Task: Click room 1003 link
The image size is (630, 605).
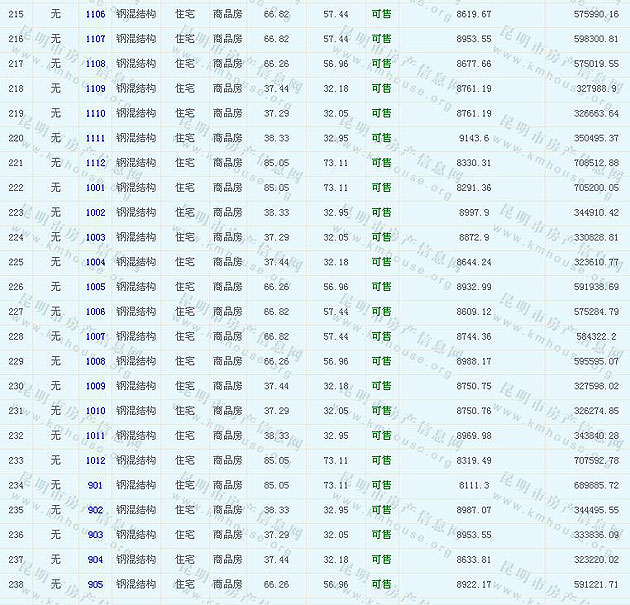Action: 95,237
